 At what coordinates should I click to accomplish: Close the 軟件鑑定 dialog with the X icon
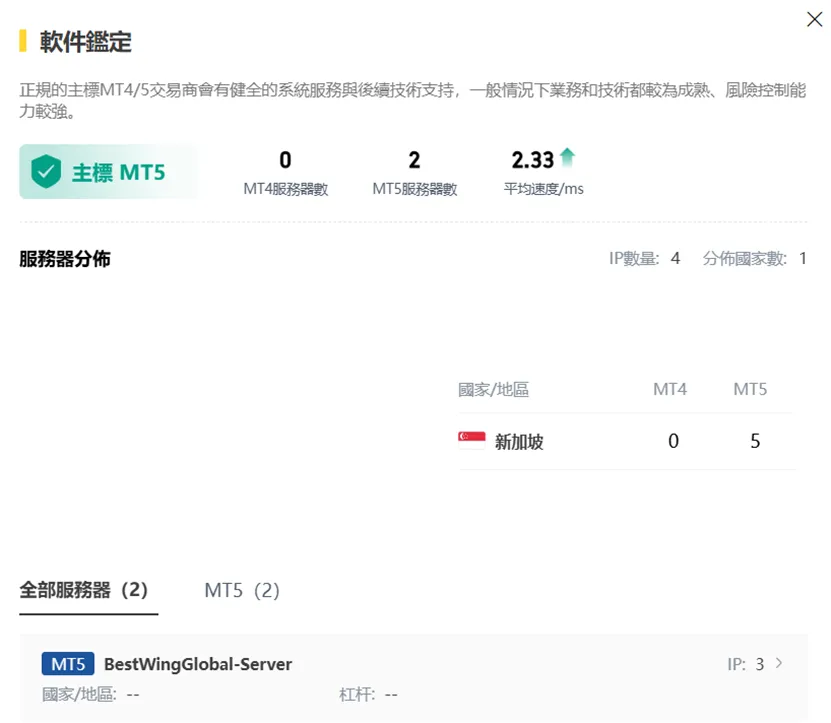tap(814, 19)
